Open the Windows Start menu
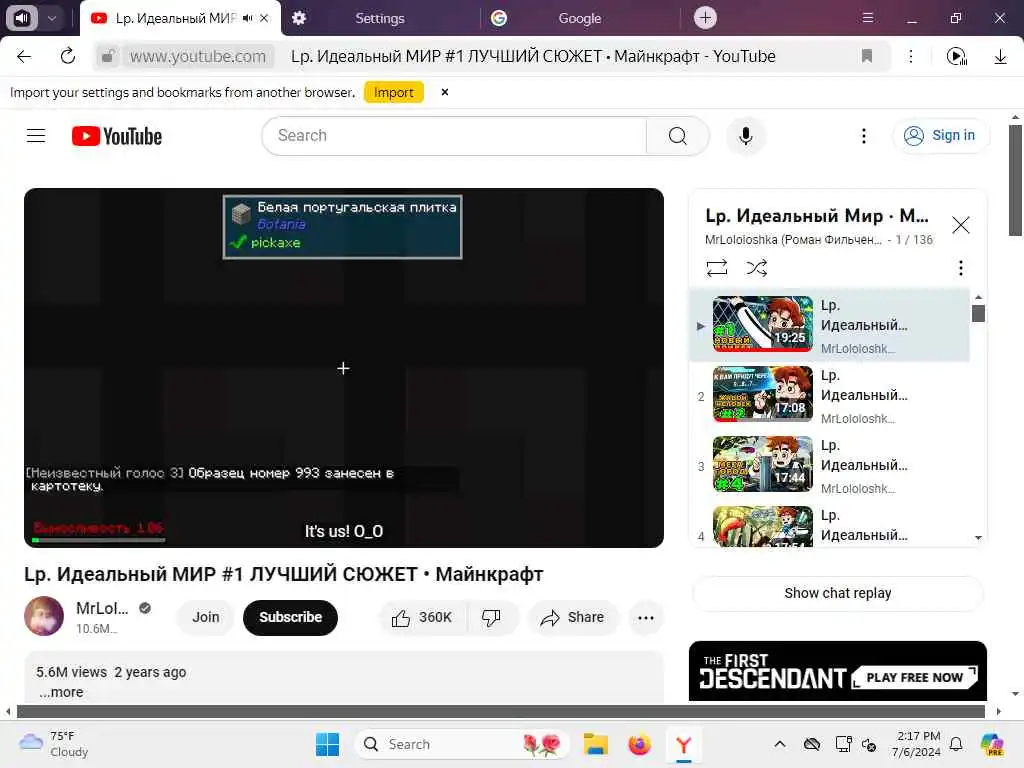Screen dimensions: 1024x768 click(327, 744)
